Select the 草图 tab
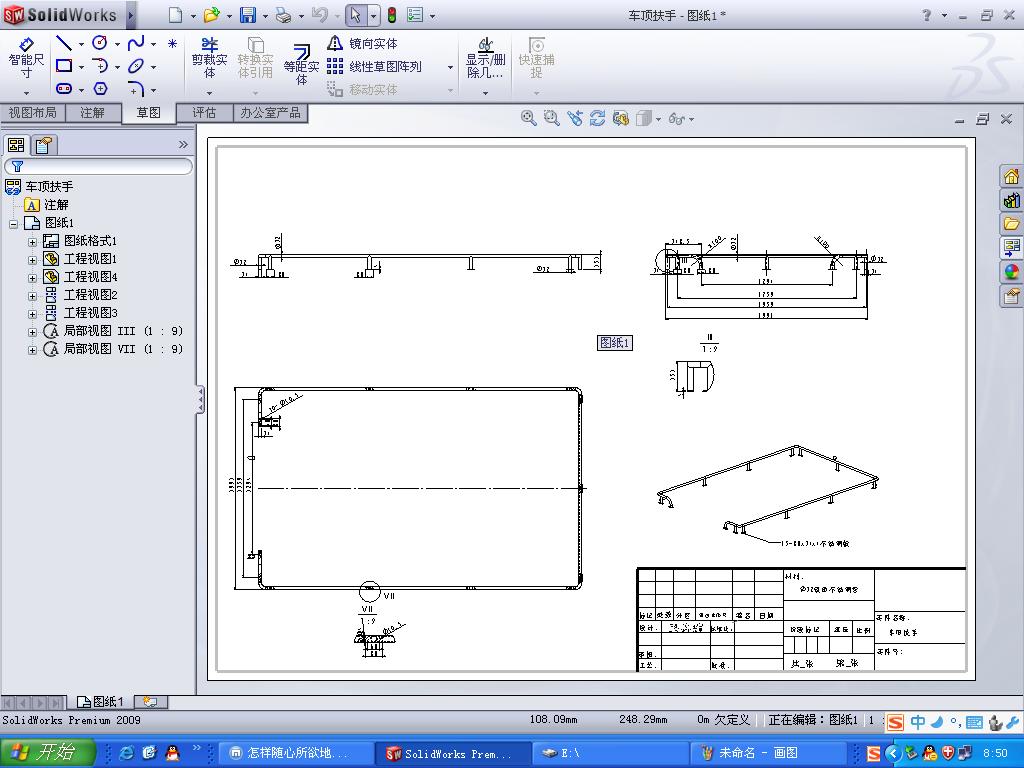The width and height of the screenshot is (1024, 768). [149, 113]
